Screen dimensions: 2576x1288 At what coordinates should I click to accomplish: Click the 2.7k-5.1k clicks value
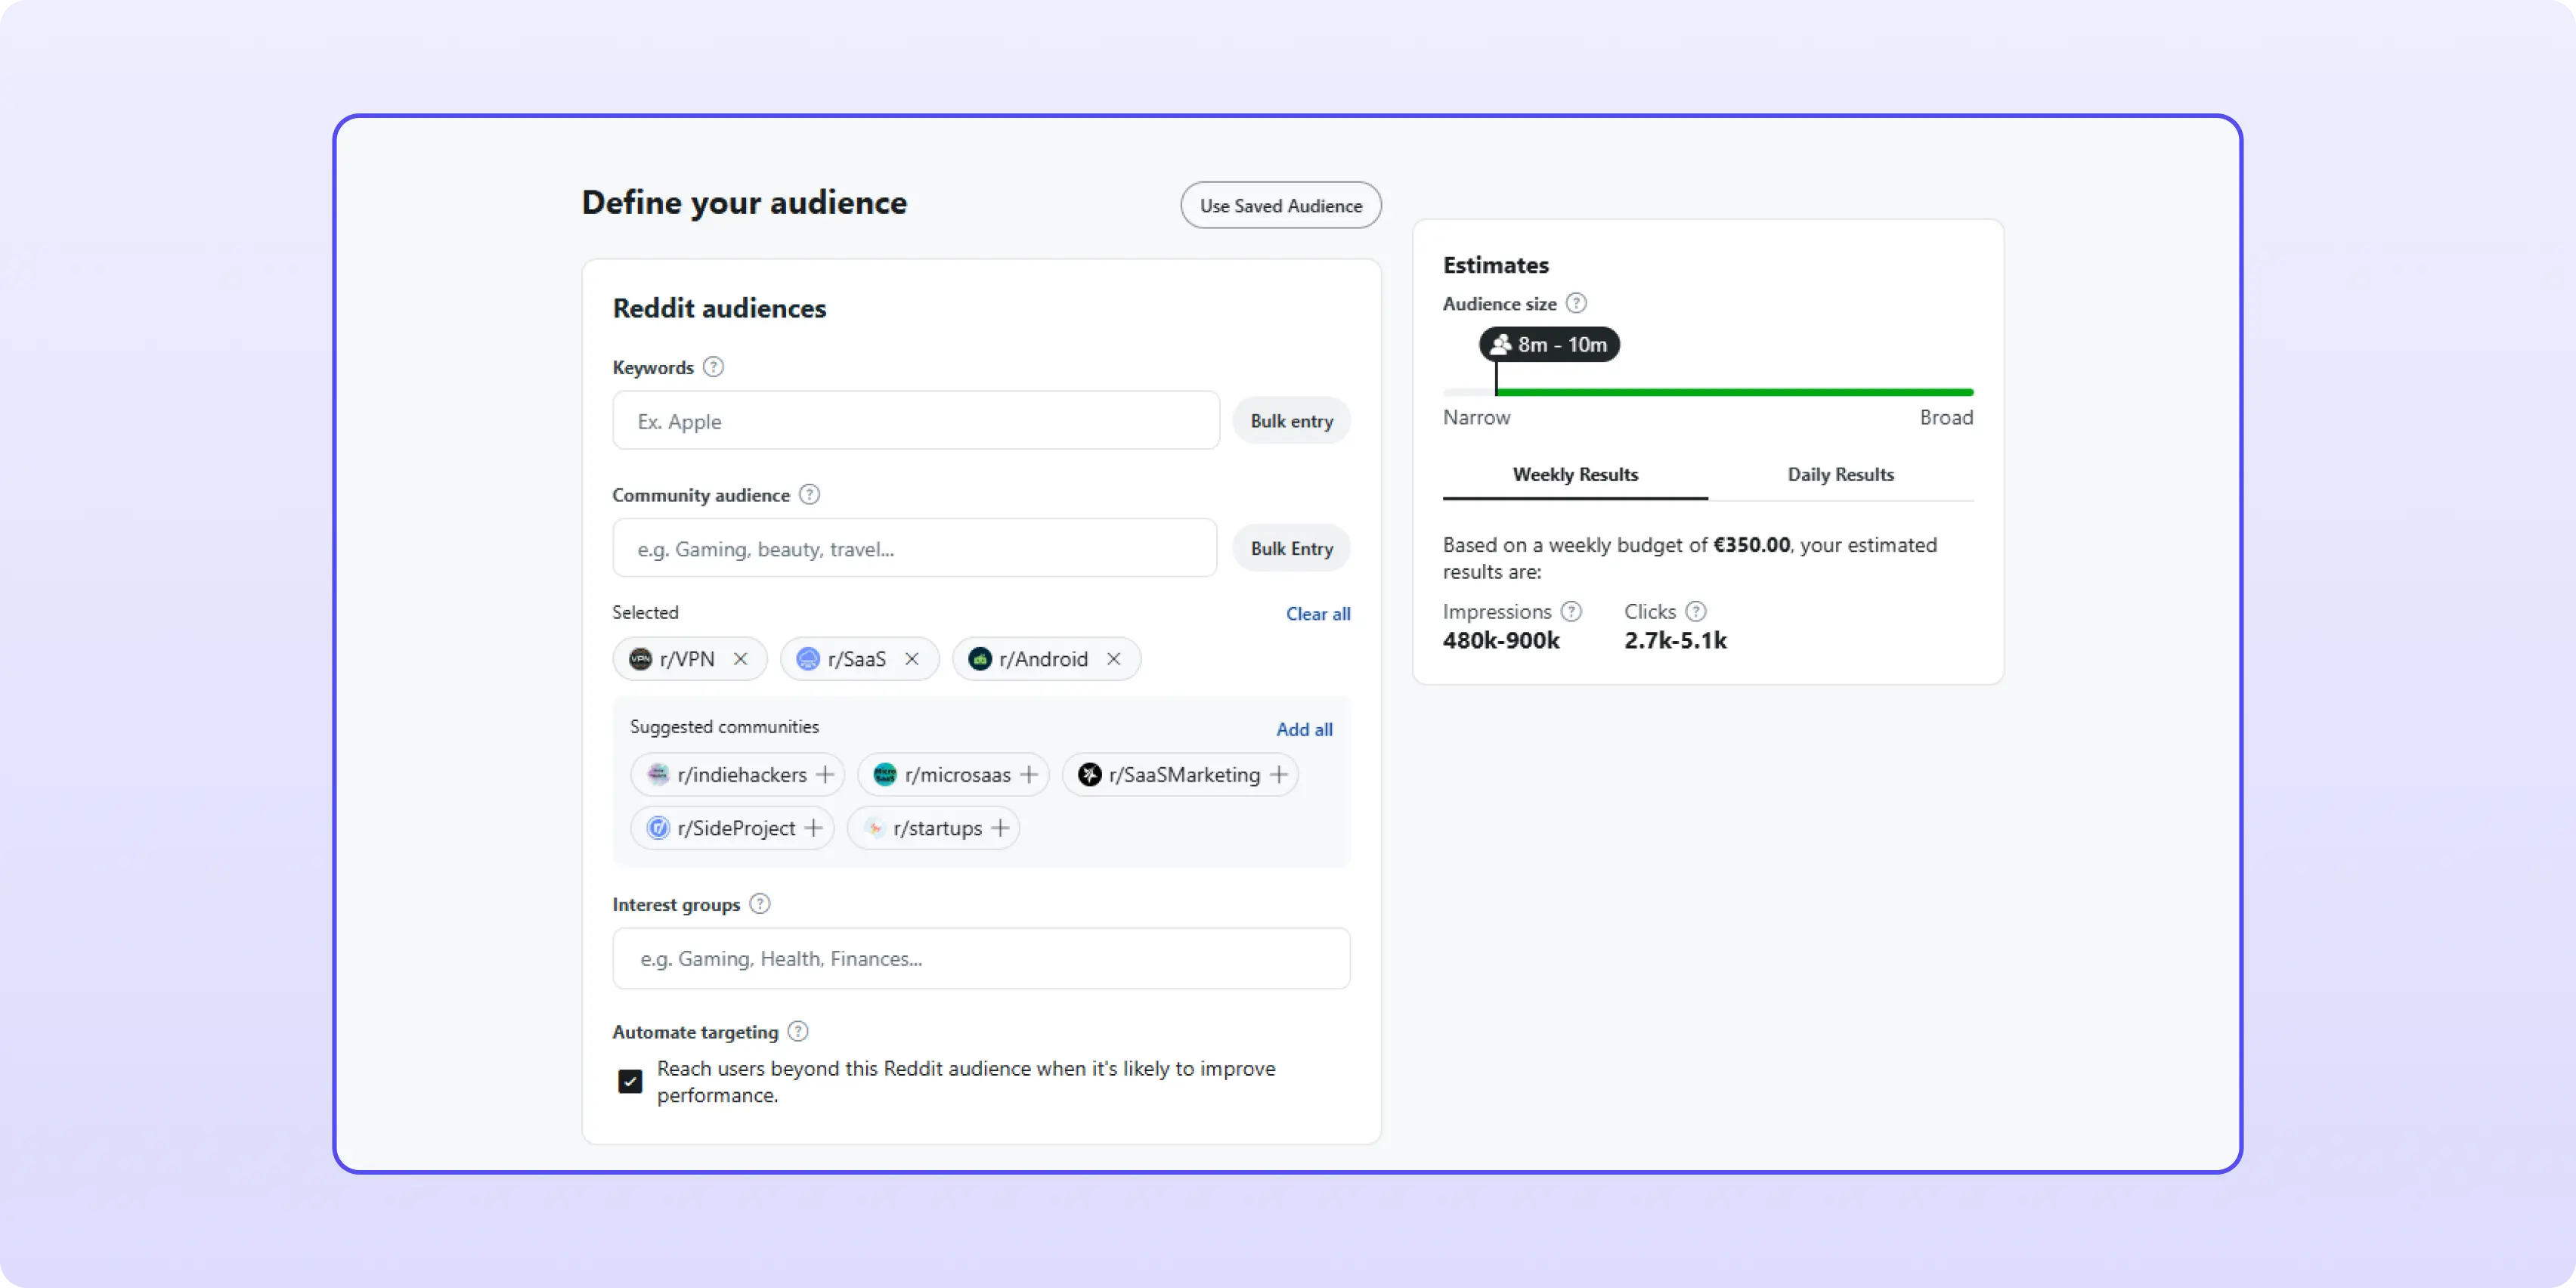click(1675, 641)
